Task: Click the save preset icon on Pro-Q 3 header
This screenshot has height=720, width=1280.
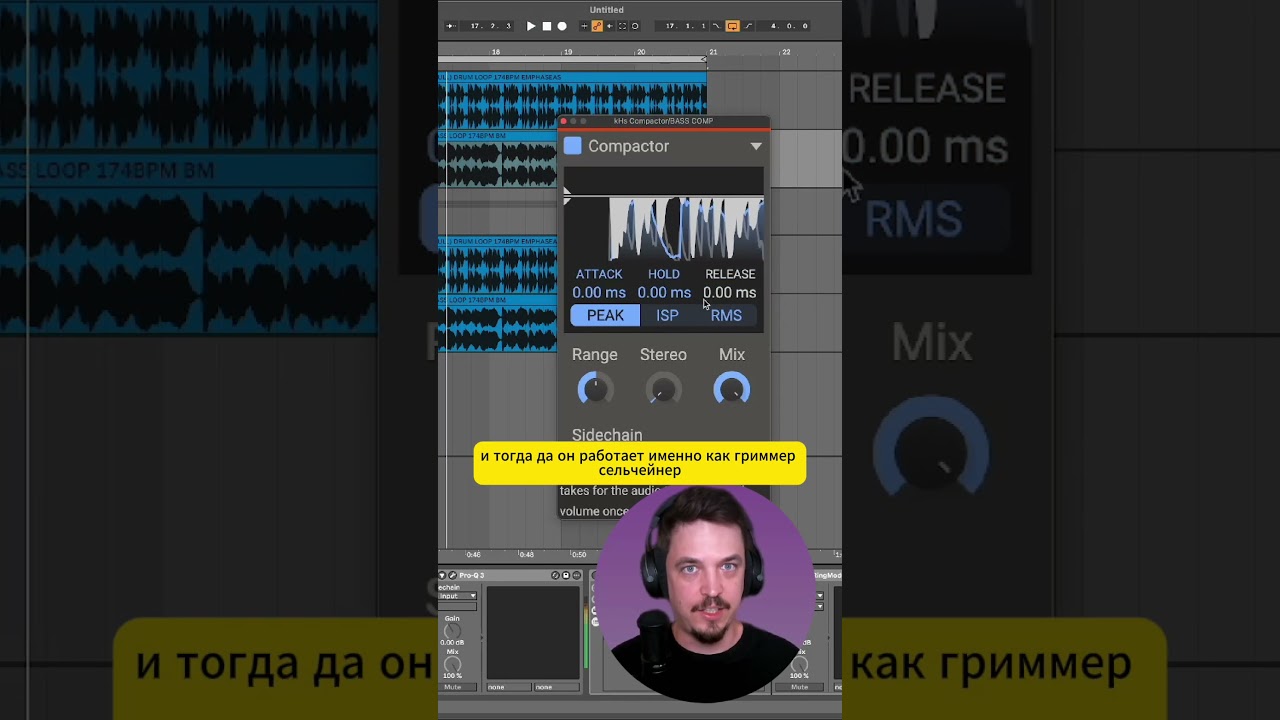Action: pyautogui.click(x=565, y=575)
